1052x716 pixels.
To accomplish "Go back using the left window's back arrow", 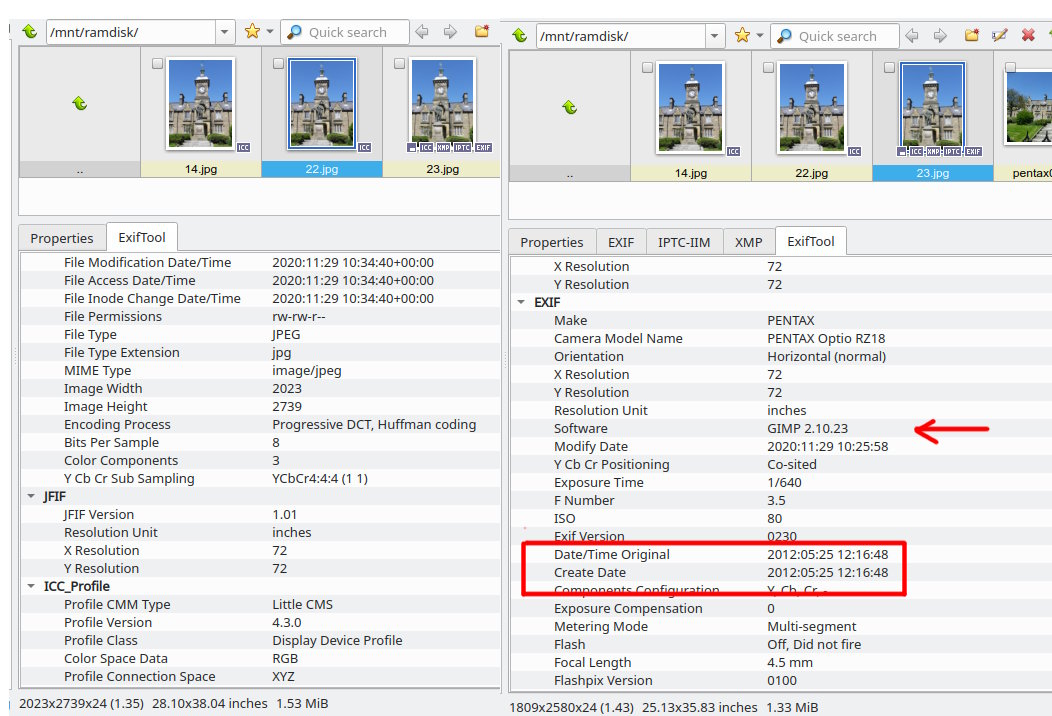I will point(422,32).
